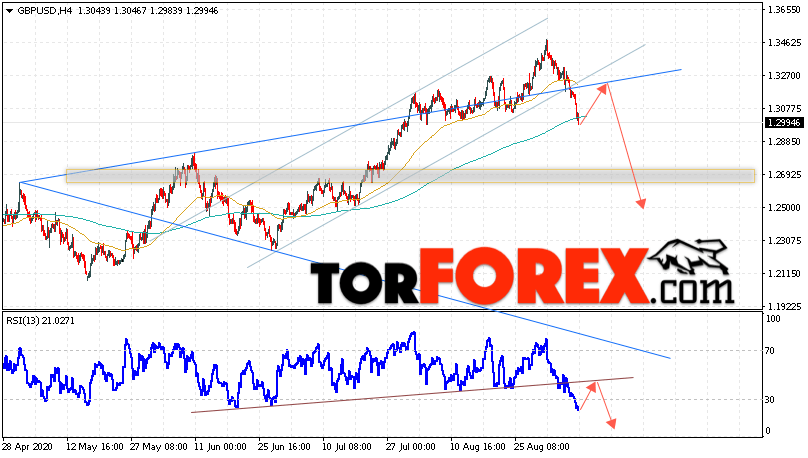Select the current price label 1.29946
This screenshot has height=458, width=808.
point(784,123)
